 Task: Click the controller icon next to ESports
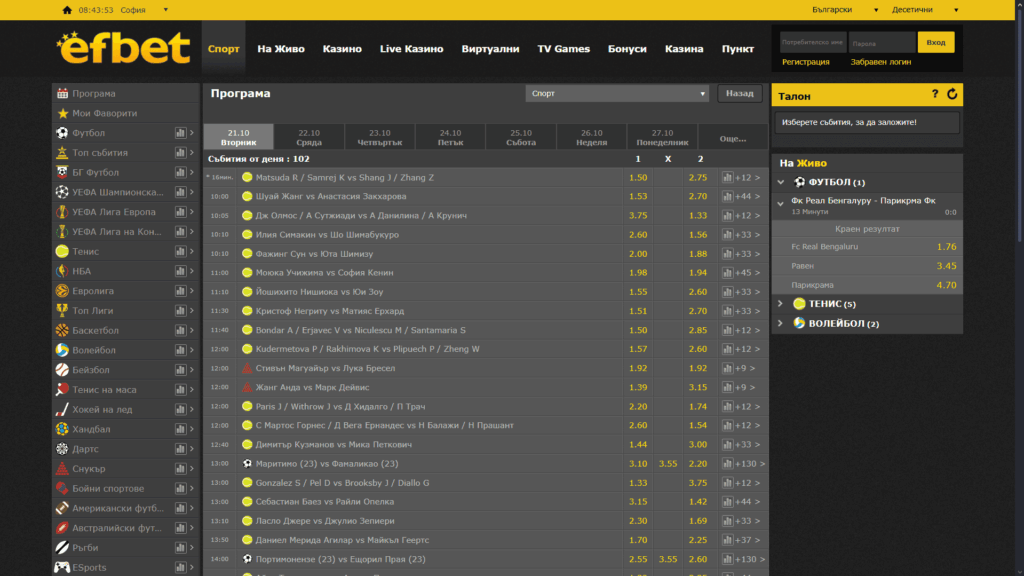pos(63,567)
